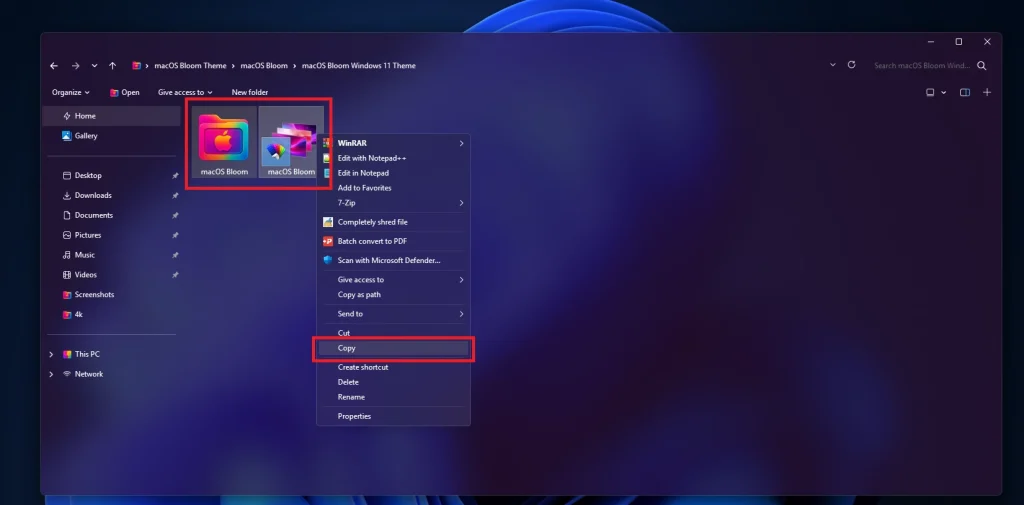Open the WinRAR submenu
1024x505 pixels.
393,143
